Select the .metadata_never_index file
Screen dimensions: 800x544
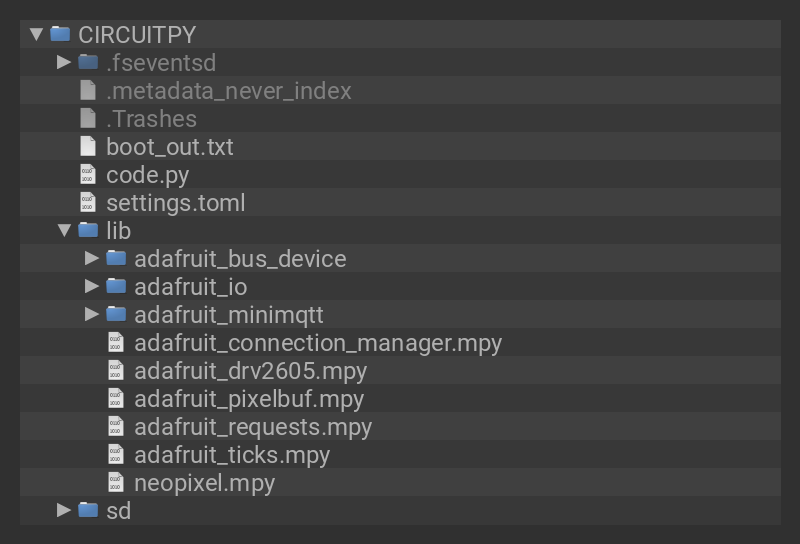coord(228,90)
